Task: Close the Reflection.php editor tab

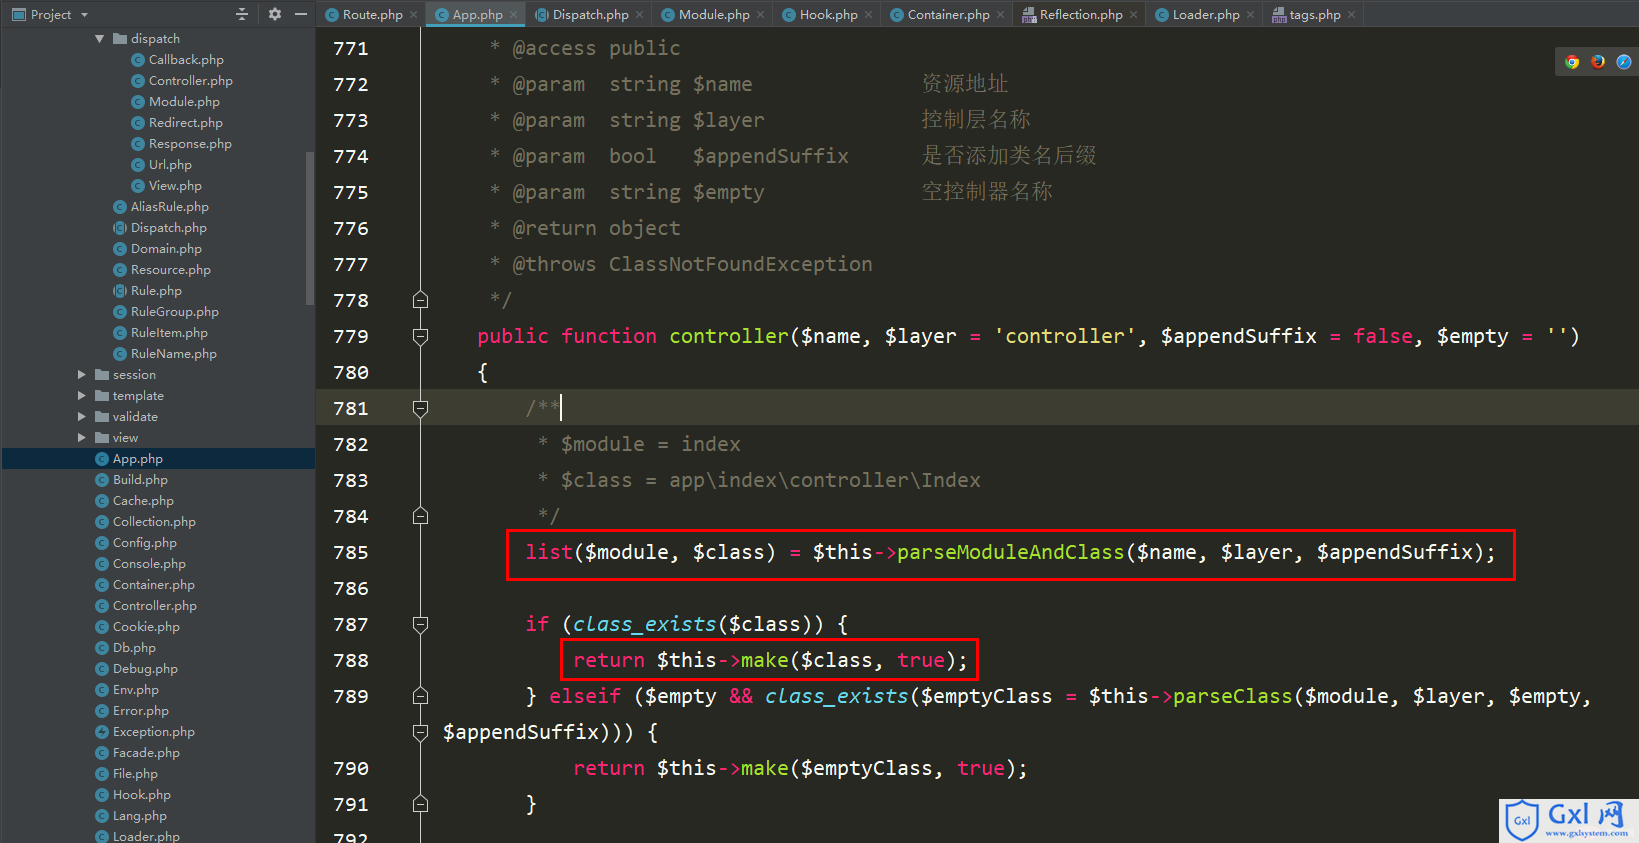Action: click(x=1134, y=15)
